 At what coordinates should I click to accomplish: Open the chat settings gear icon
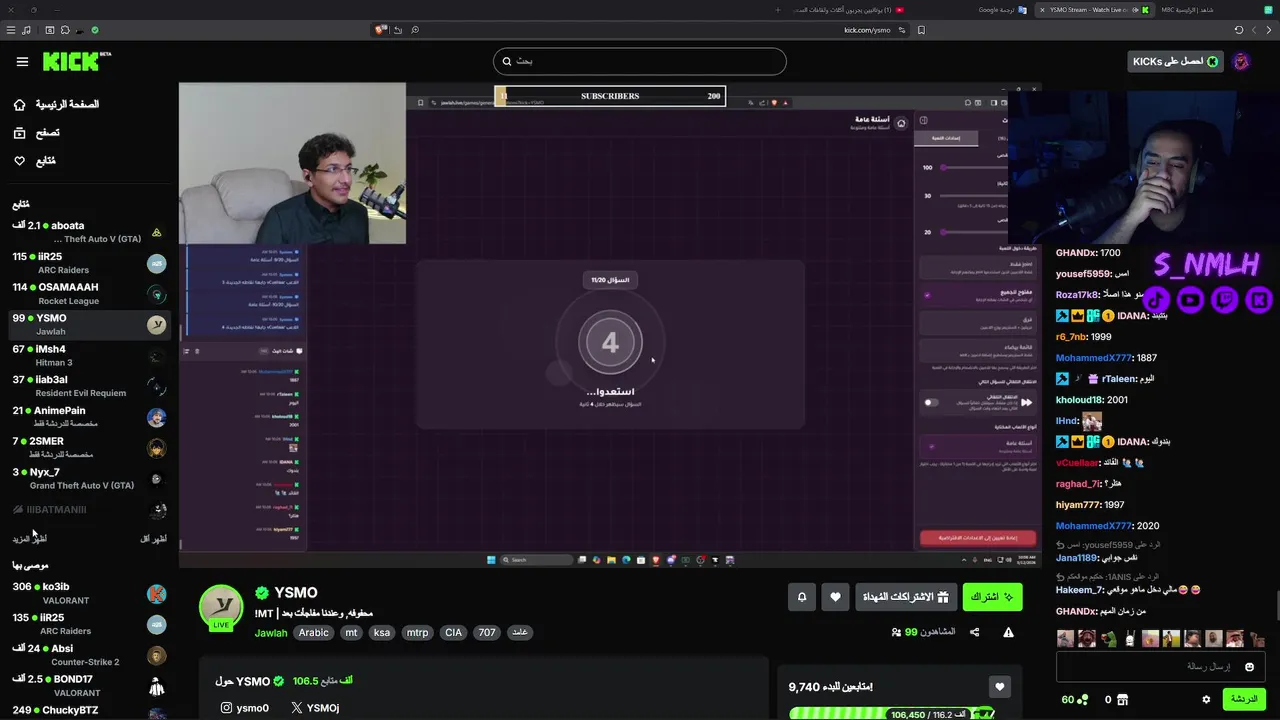pos(1206,699)
